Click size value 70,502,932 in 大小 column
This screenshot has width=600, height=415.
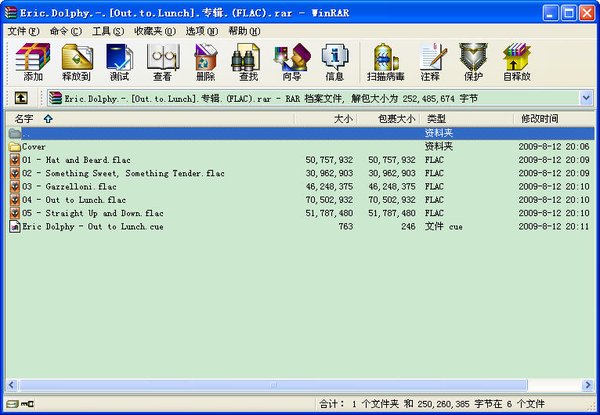pyautogui.click(x=329, y=200)
